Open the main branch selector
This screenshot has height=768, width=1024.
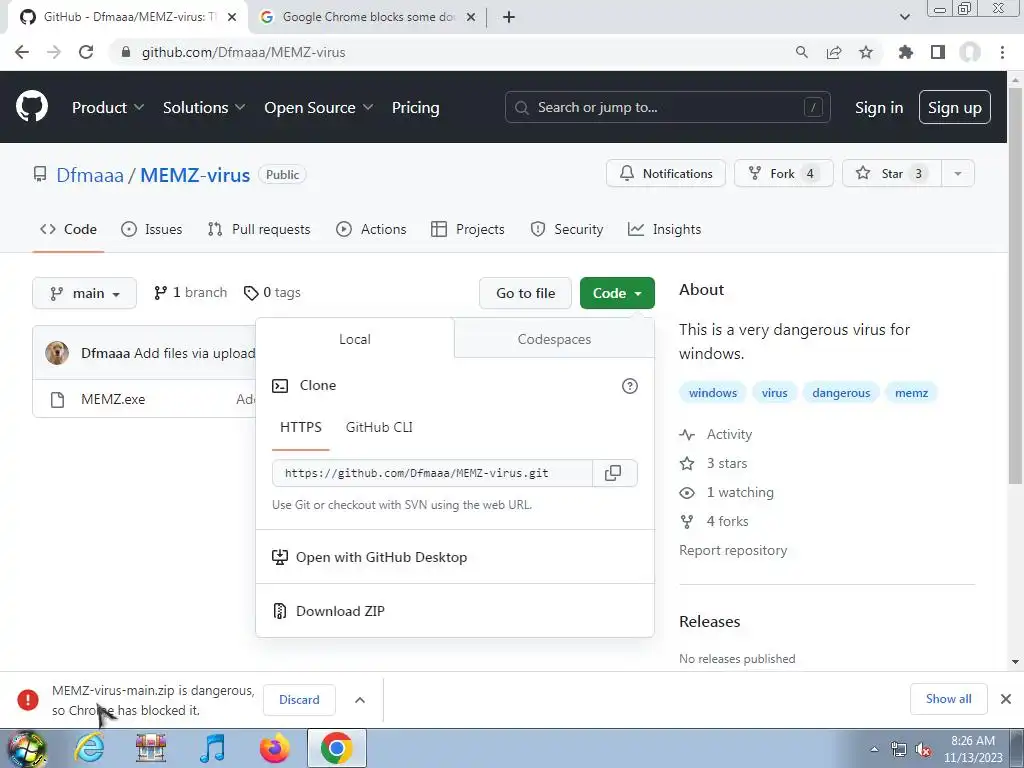click(x=84, y=293)
